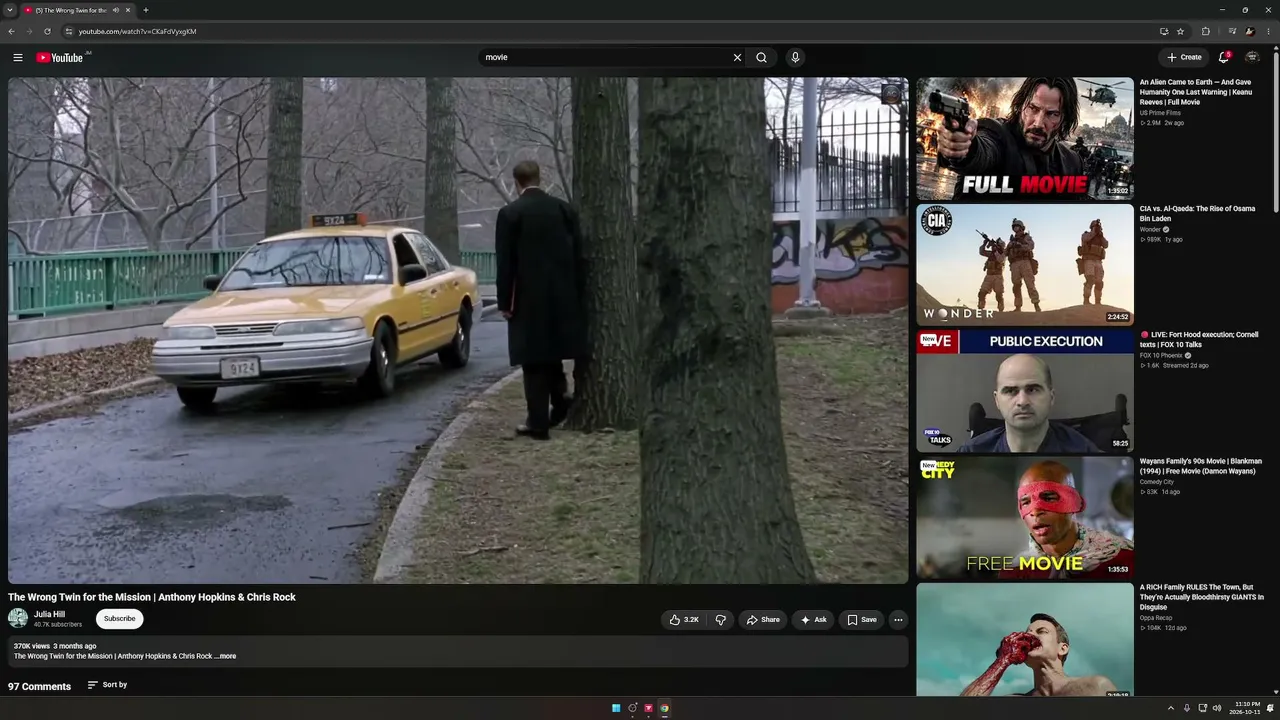The height and width of the screenshot is (720, 1280).
Task: Click the Ask button
Action: (813, 619)
